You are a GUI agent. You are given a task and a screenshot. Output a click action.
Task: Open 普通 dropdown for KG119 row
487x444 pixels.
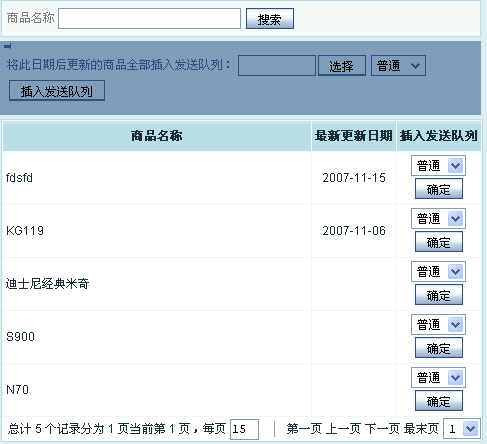click(x=438, y=219)
